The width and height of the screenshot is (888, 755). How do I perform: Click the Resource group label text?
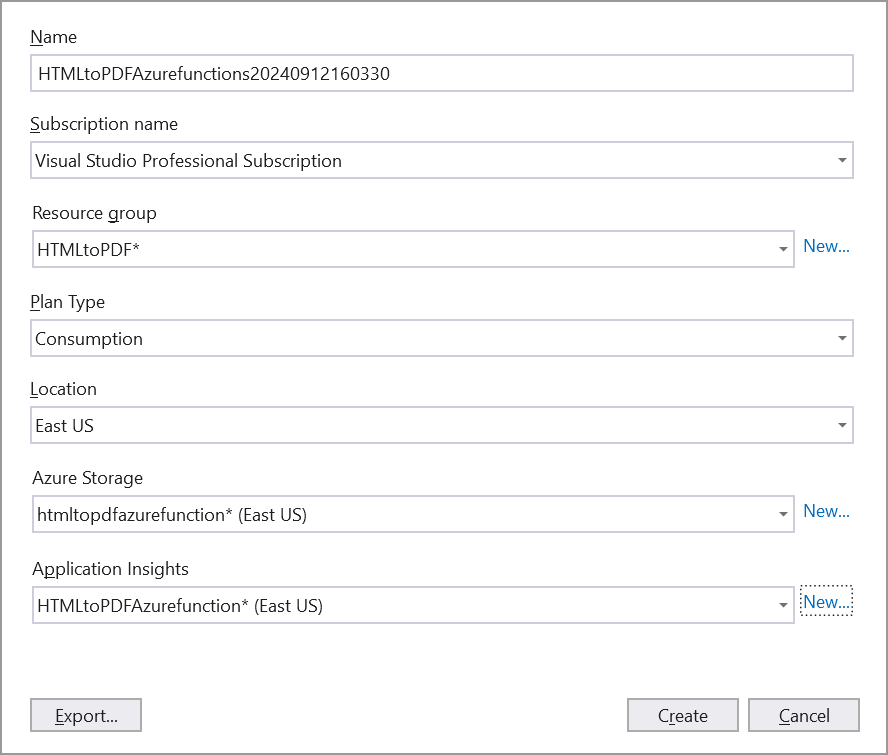[x=94, y=213]
